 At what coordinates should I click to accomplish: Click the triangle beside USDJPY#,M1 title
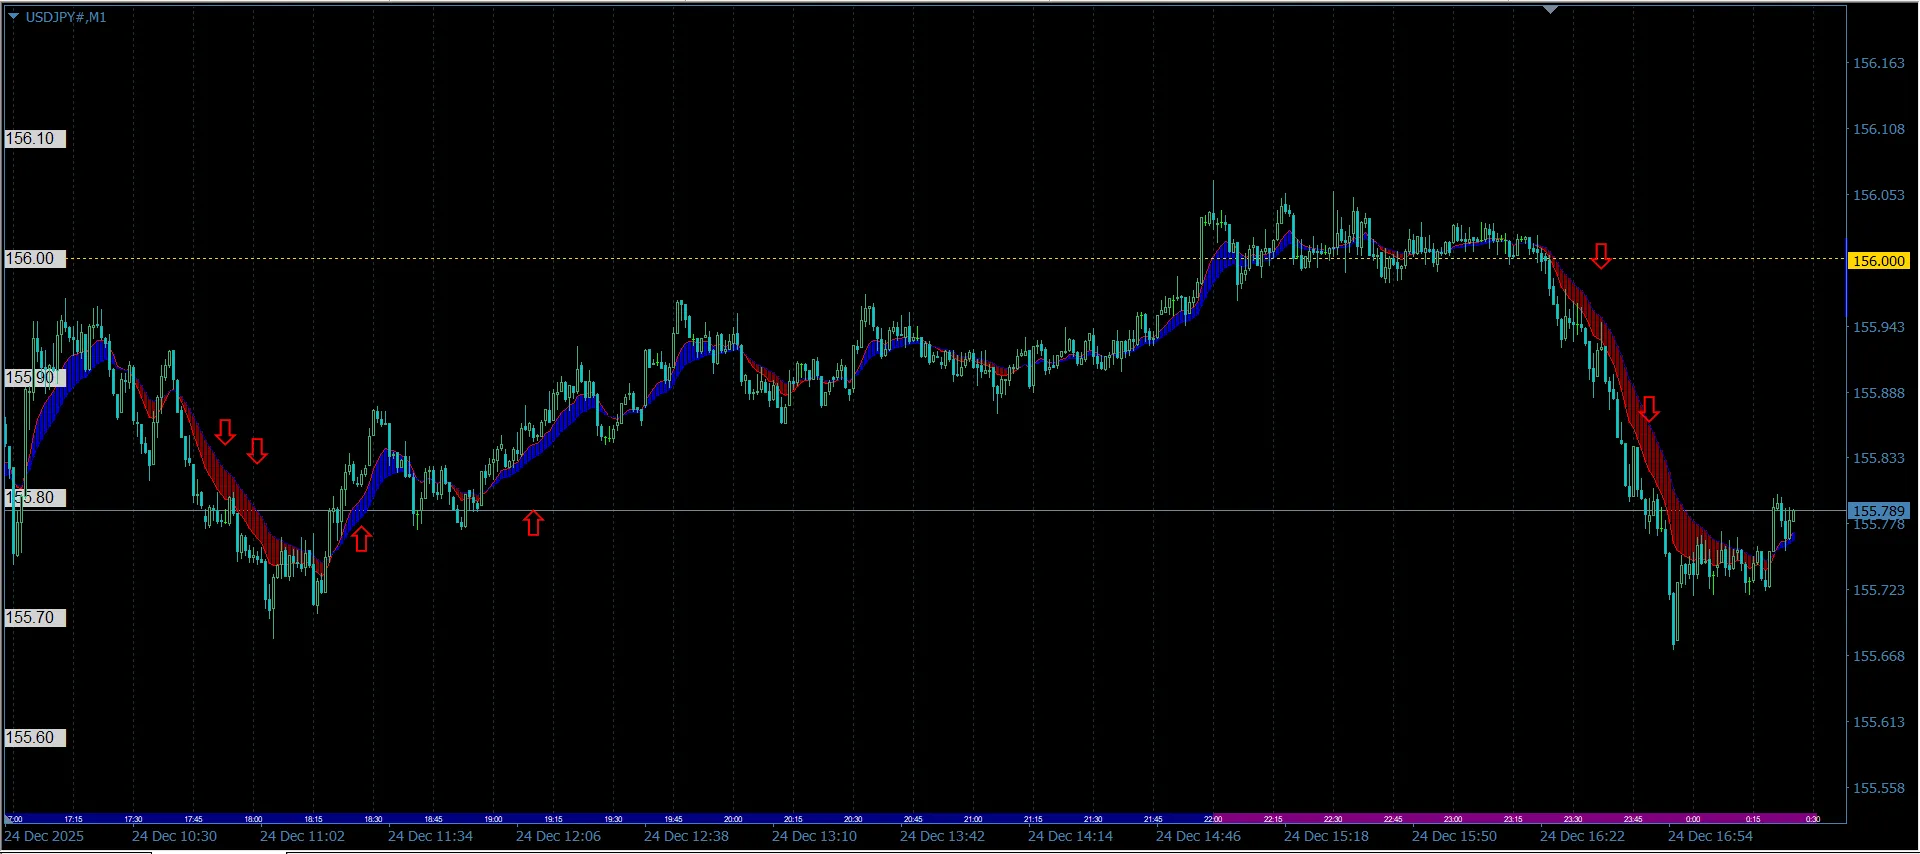click(13, 16)
